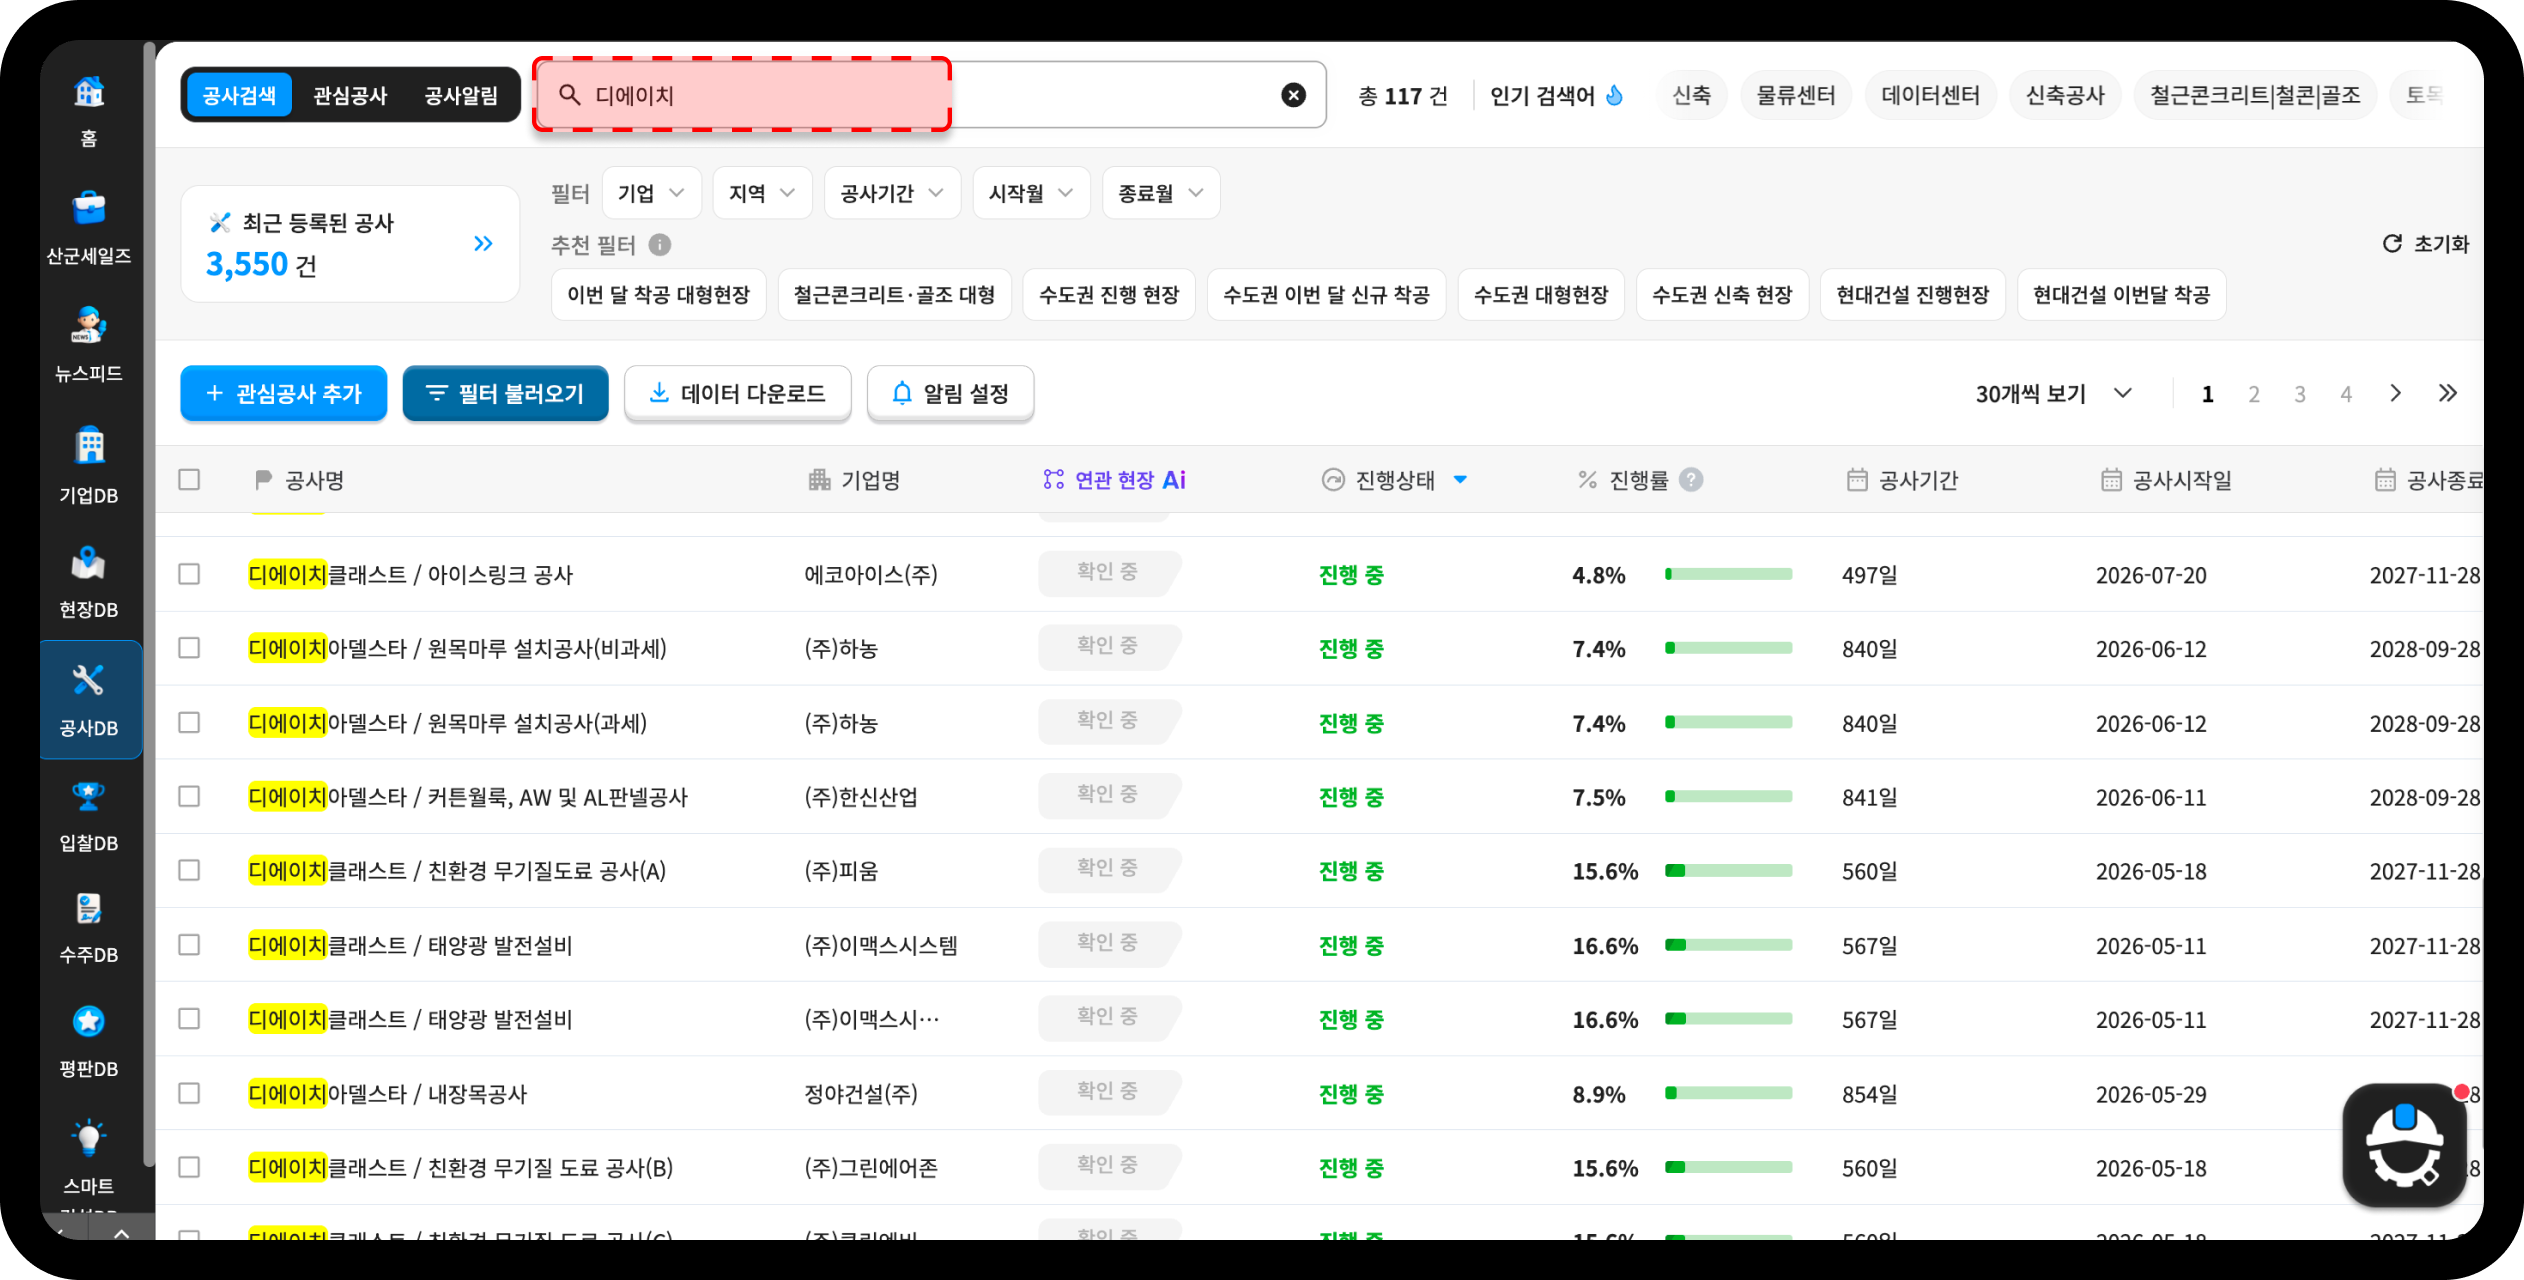The image size is (2524, 1280).
Task: Jump to last page double arrow
Action: (x=2447, y=393)
